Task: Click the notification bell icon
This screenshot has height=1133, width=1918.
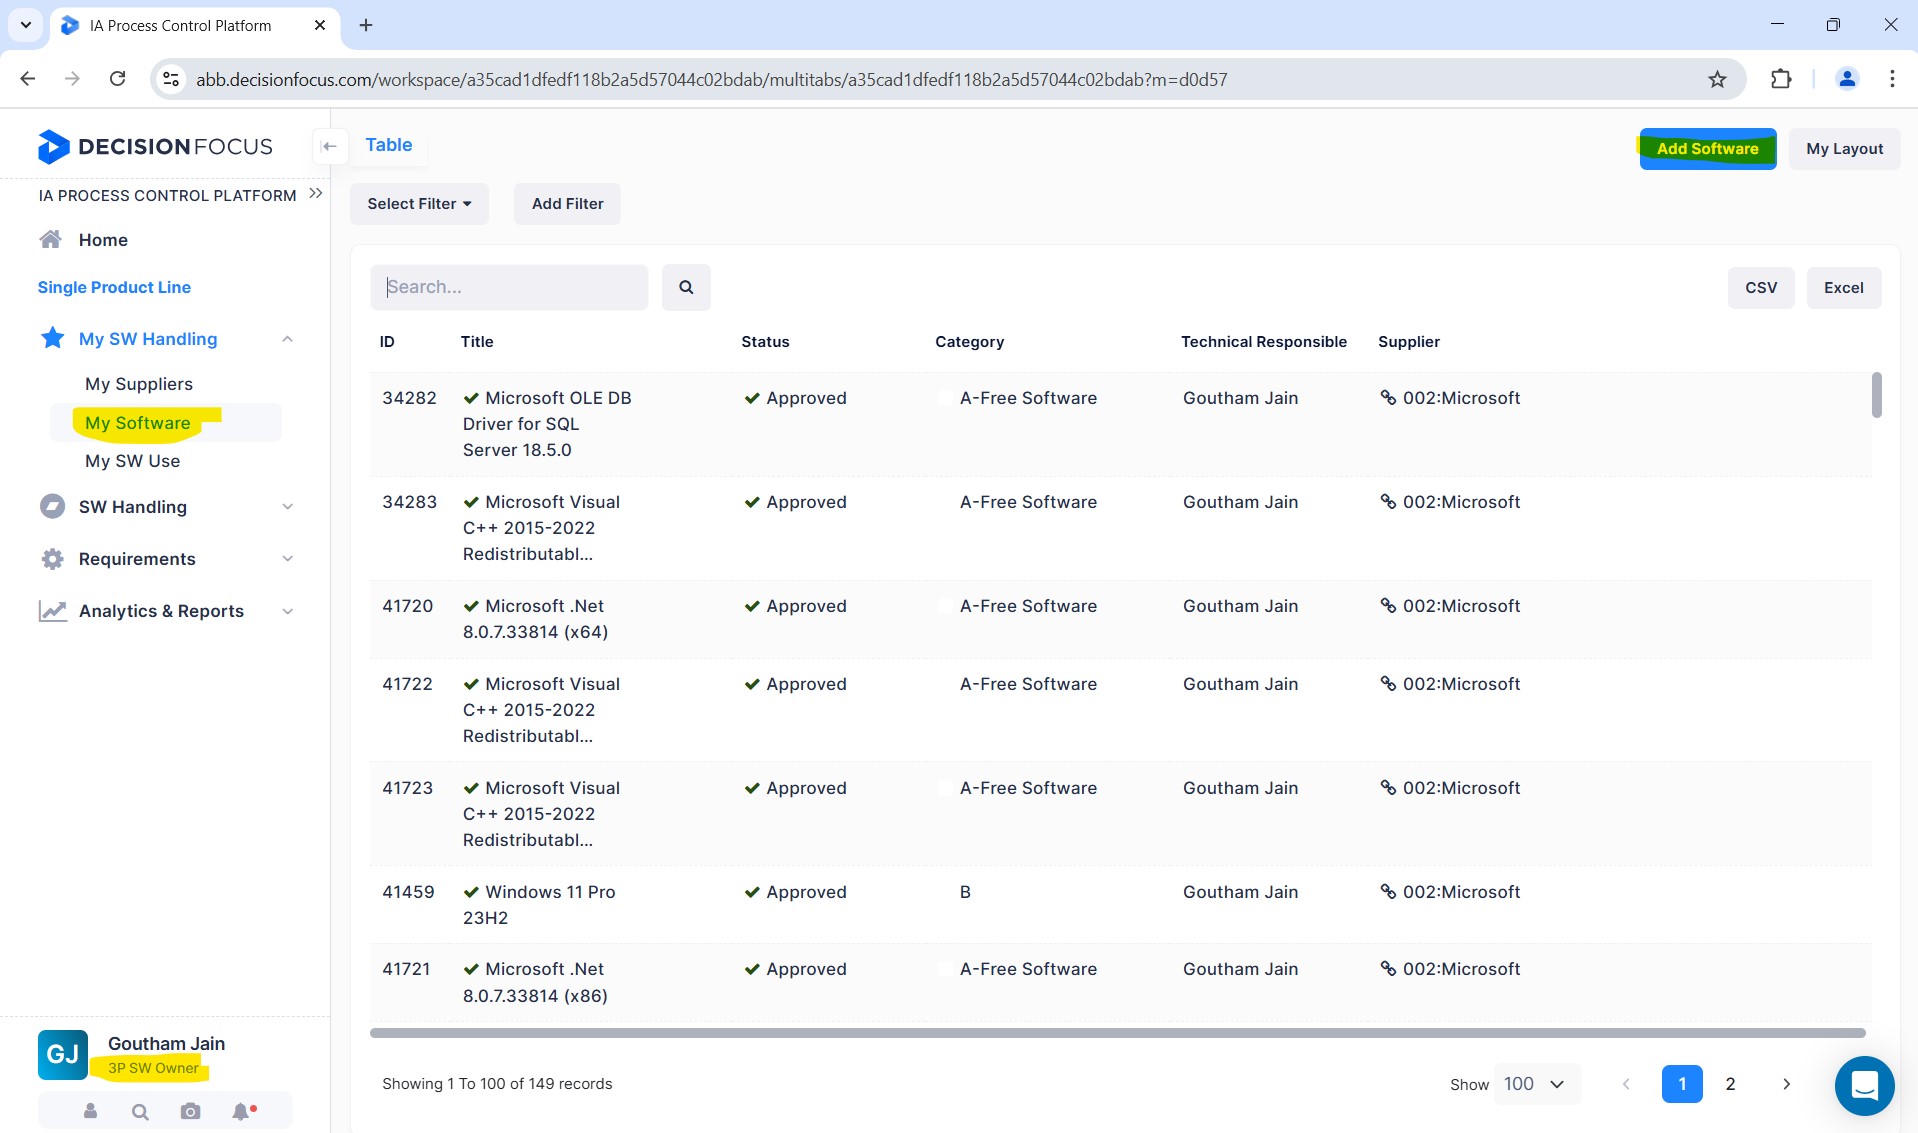Action: (242, 1111)
